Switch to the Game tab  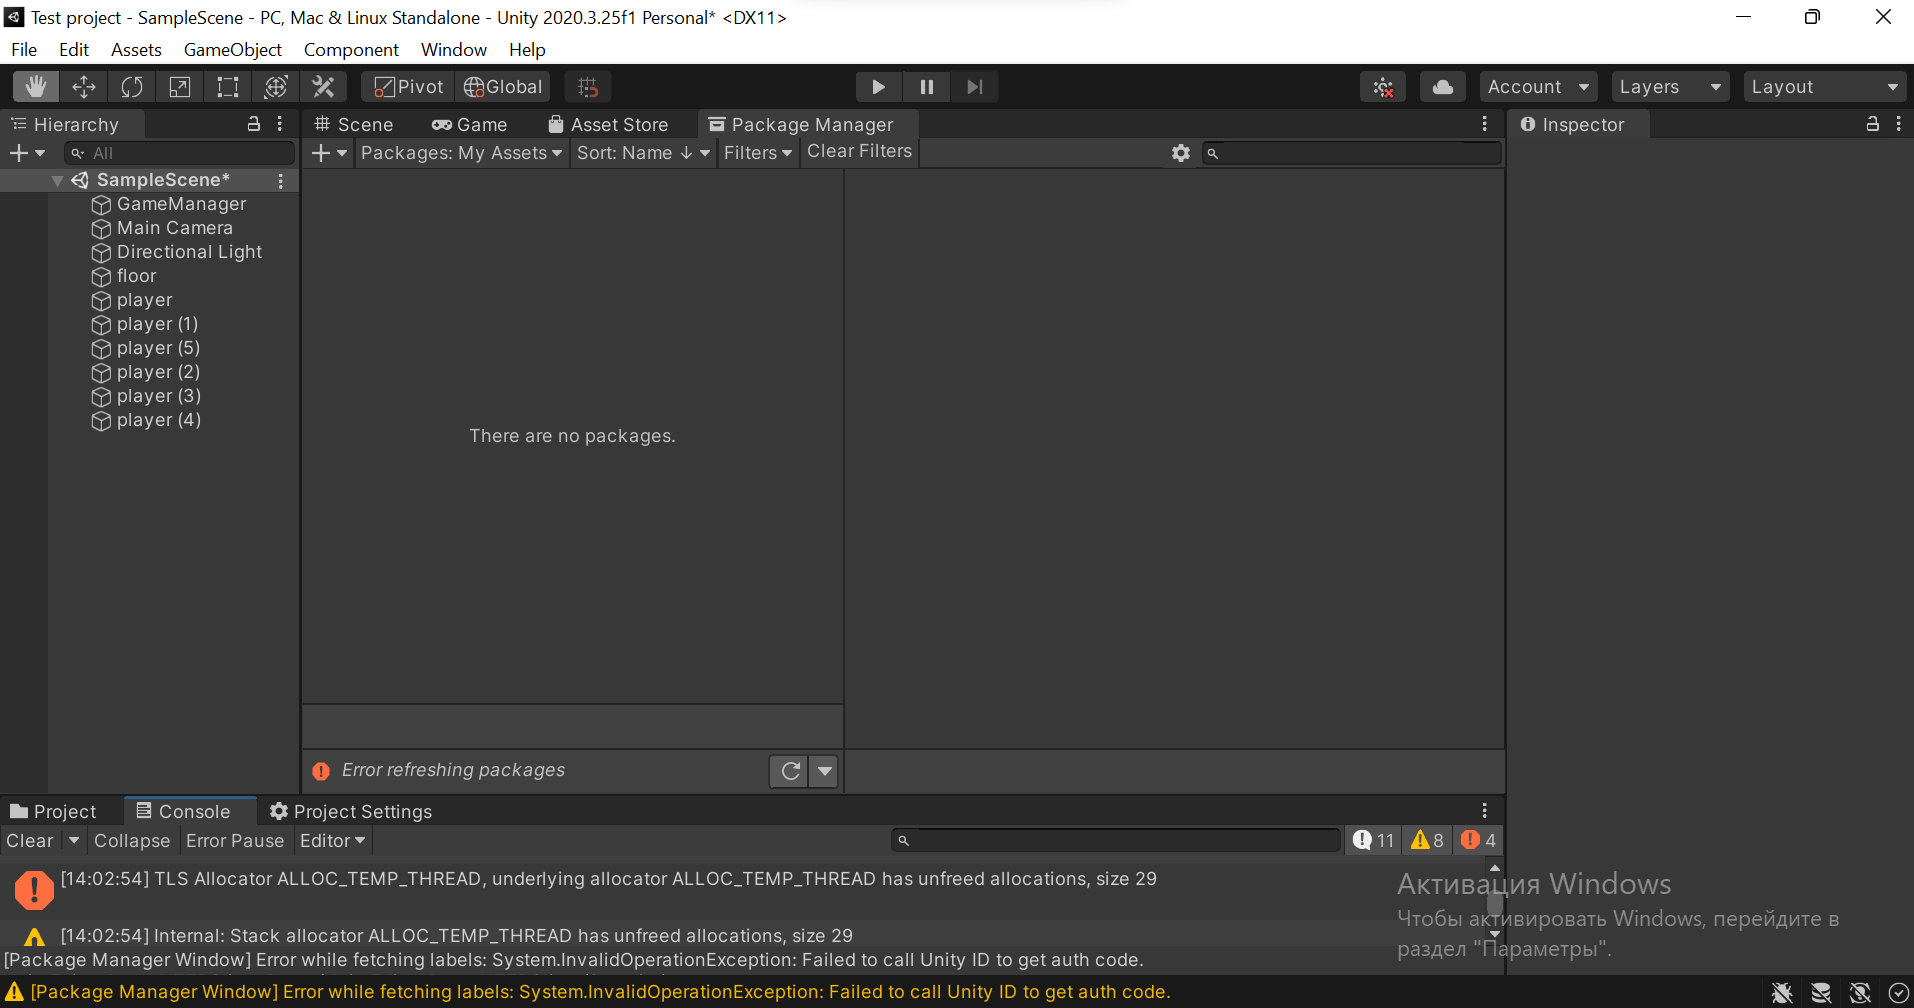tap(470, 124)
